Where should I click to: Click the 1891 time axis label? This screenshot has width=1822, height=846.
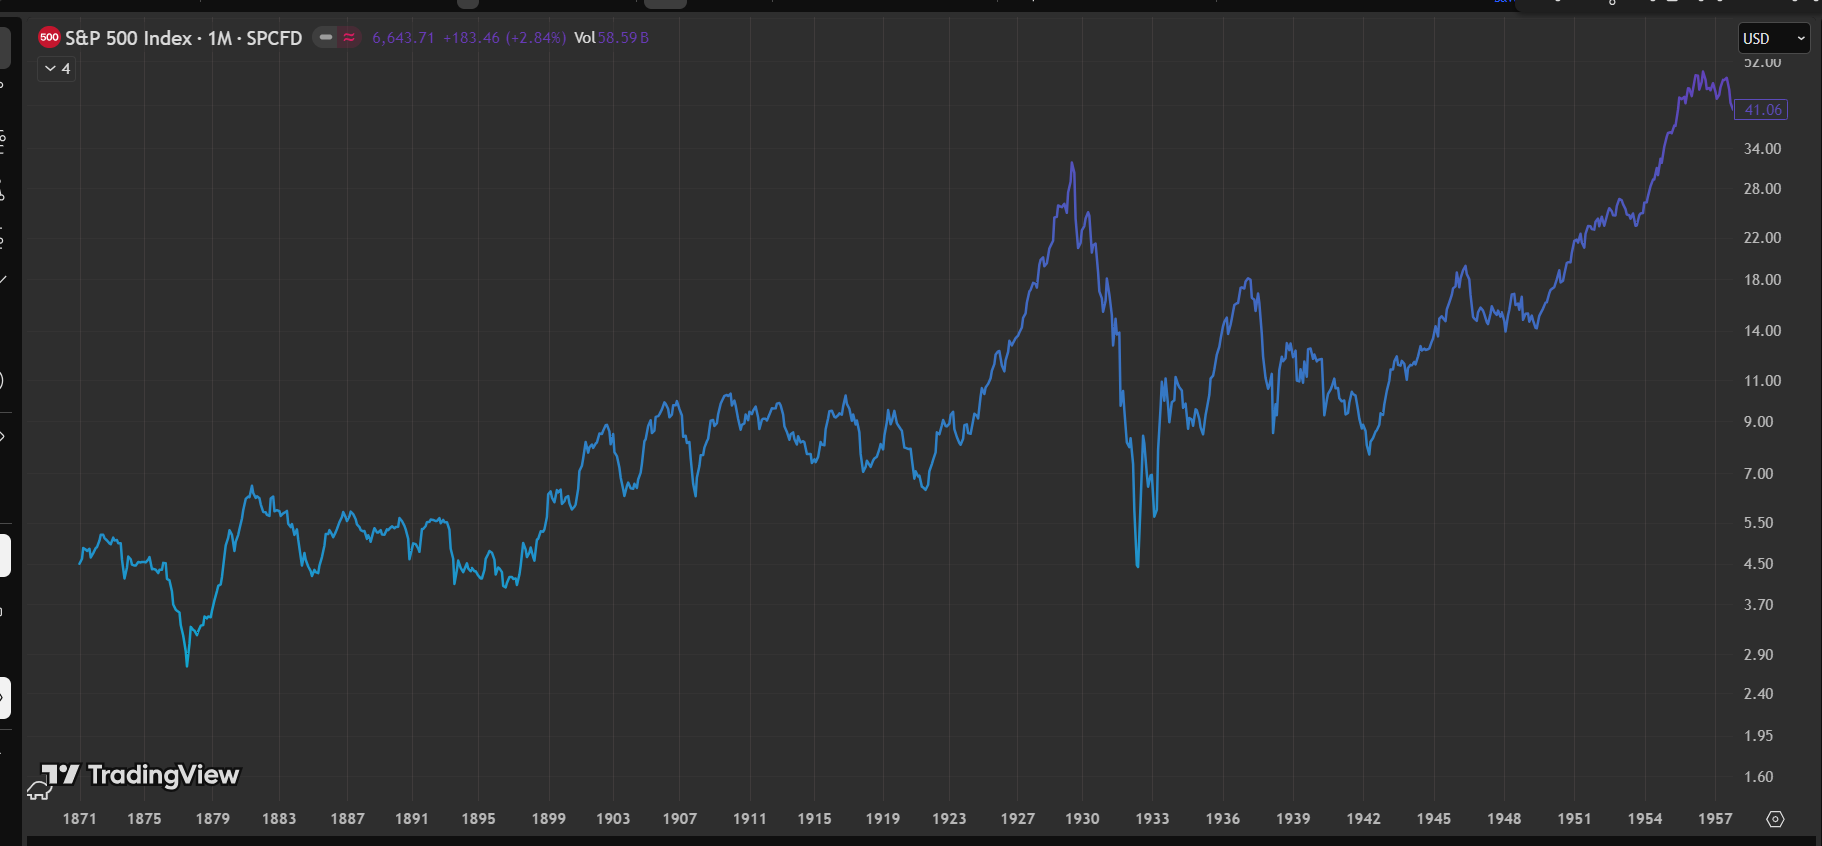[412, 819]
